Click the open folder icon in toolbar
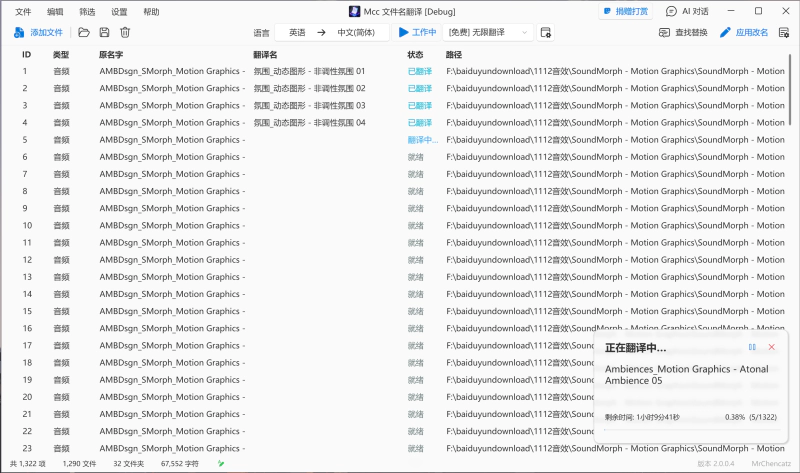The height and width of the screenshot is (473, 800). (x=84, y=32)
